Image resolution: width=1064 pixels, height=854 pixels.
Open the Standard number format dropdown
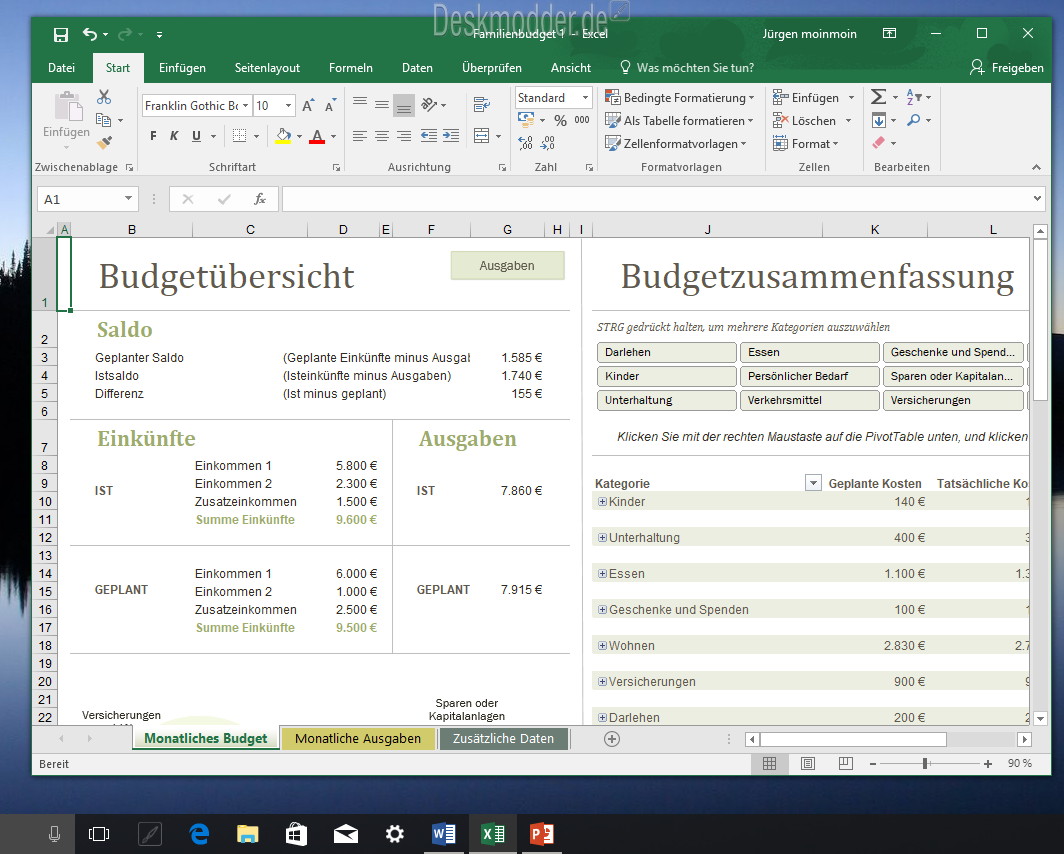click(x=585, y=98)
